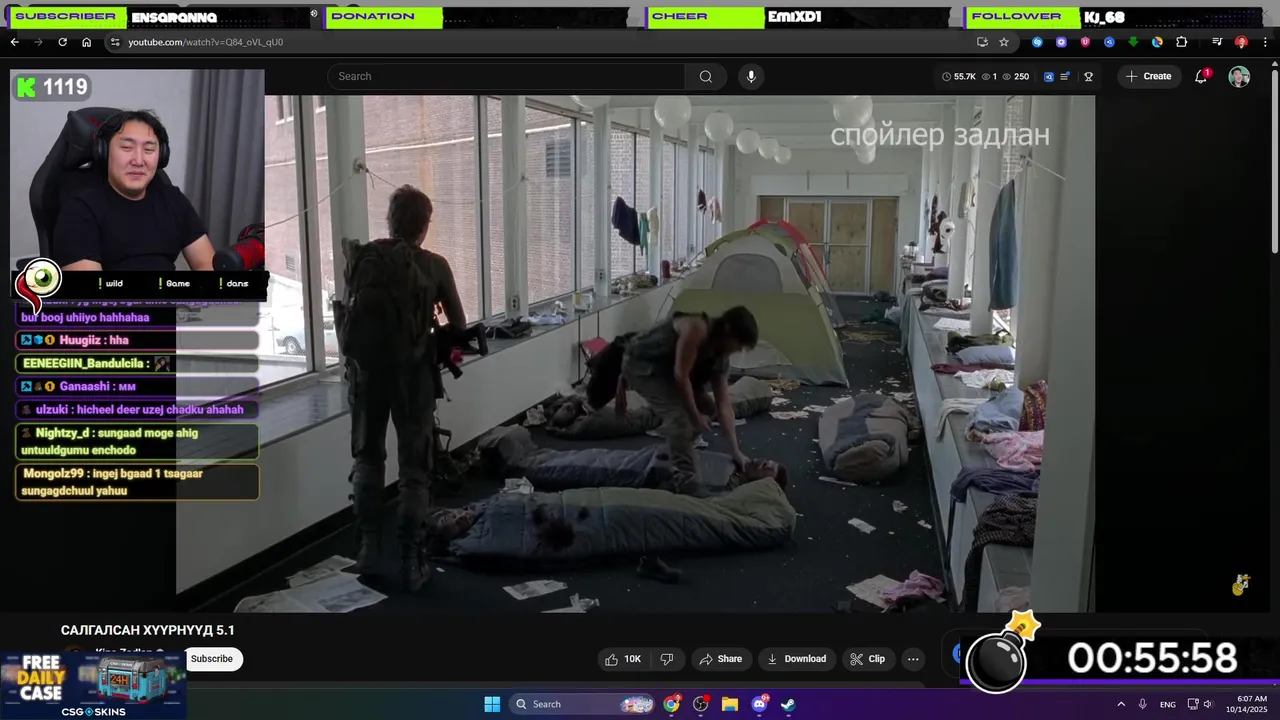
Task: Click the tray microphone icon
Action: pos(1142,704)
